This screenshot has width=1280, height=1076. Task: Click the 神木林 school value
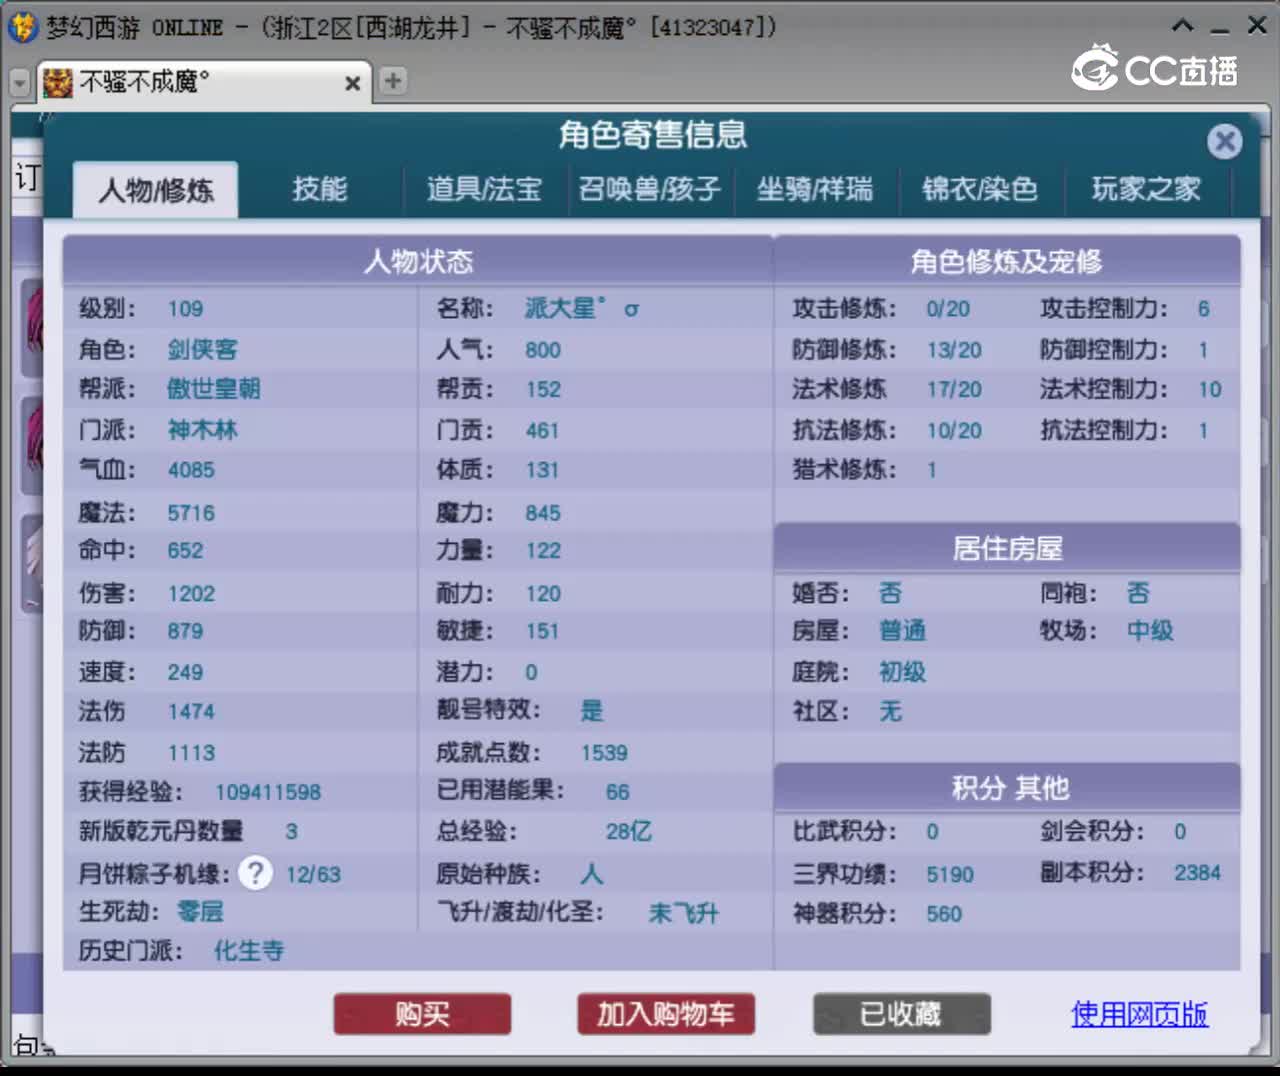[203, 430]
